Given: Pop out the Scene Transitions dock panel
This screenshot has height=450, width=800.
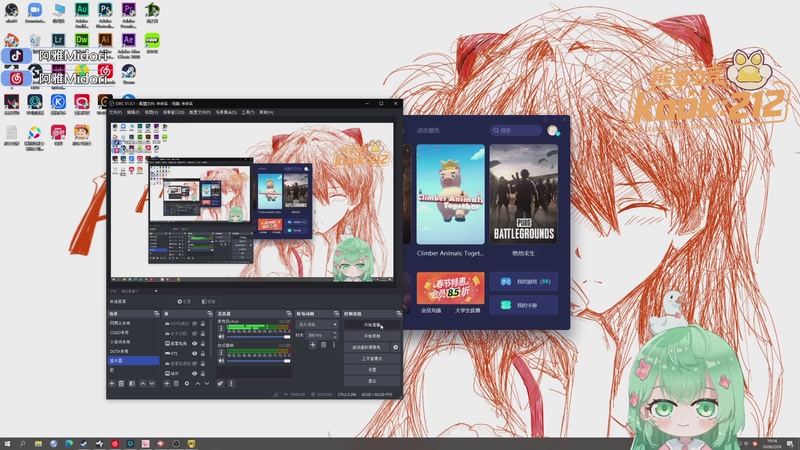Looking at the screenshot, I should (x=336, y=313).
